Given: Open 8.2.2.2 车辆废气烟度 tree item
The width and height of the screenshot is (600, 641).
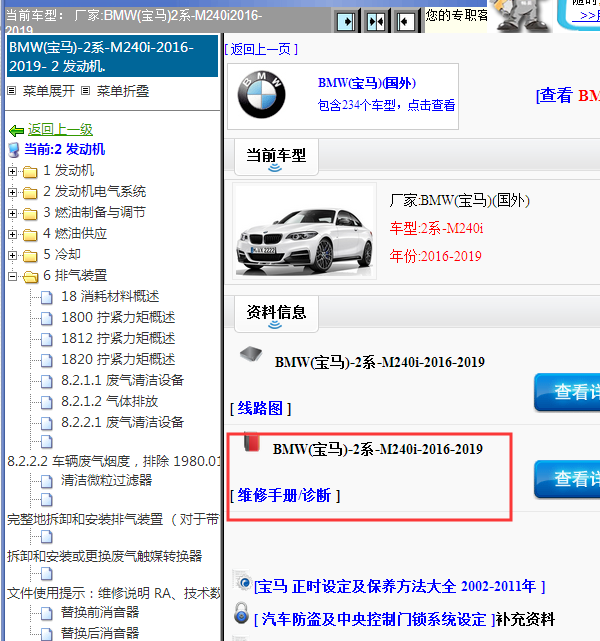Looking at the screenshot, I should 114,462.
